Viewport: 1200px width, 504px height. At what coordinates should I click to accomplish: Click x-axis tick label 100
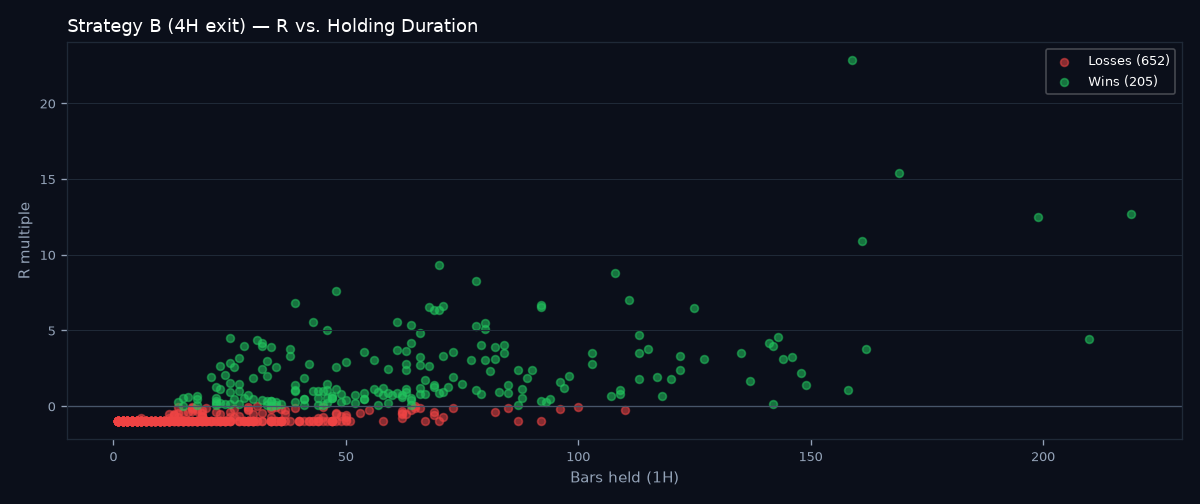(578, 456)
